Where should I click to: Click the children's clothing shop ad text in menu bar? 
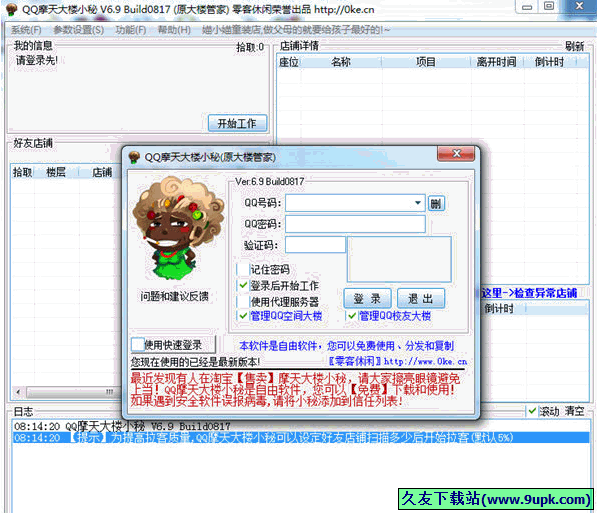click(x=296, y=30)
